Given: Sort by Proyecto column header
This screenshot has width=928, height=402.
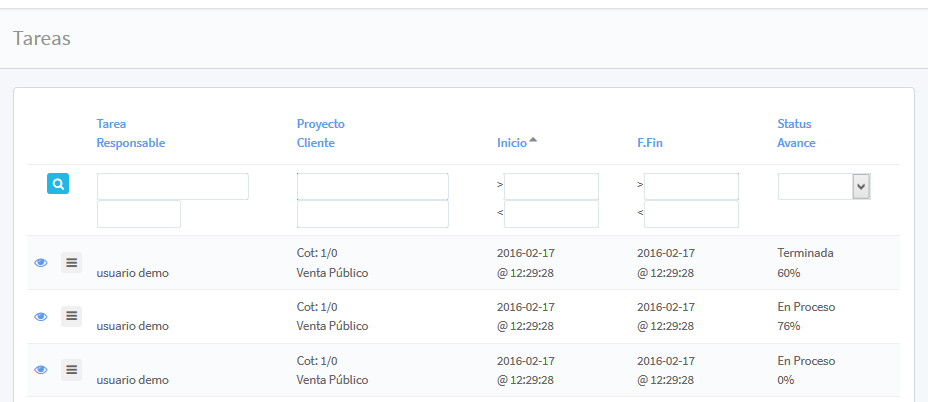Looking at the screenshot, I should (x=320, y=124).
